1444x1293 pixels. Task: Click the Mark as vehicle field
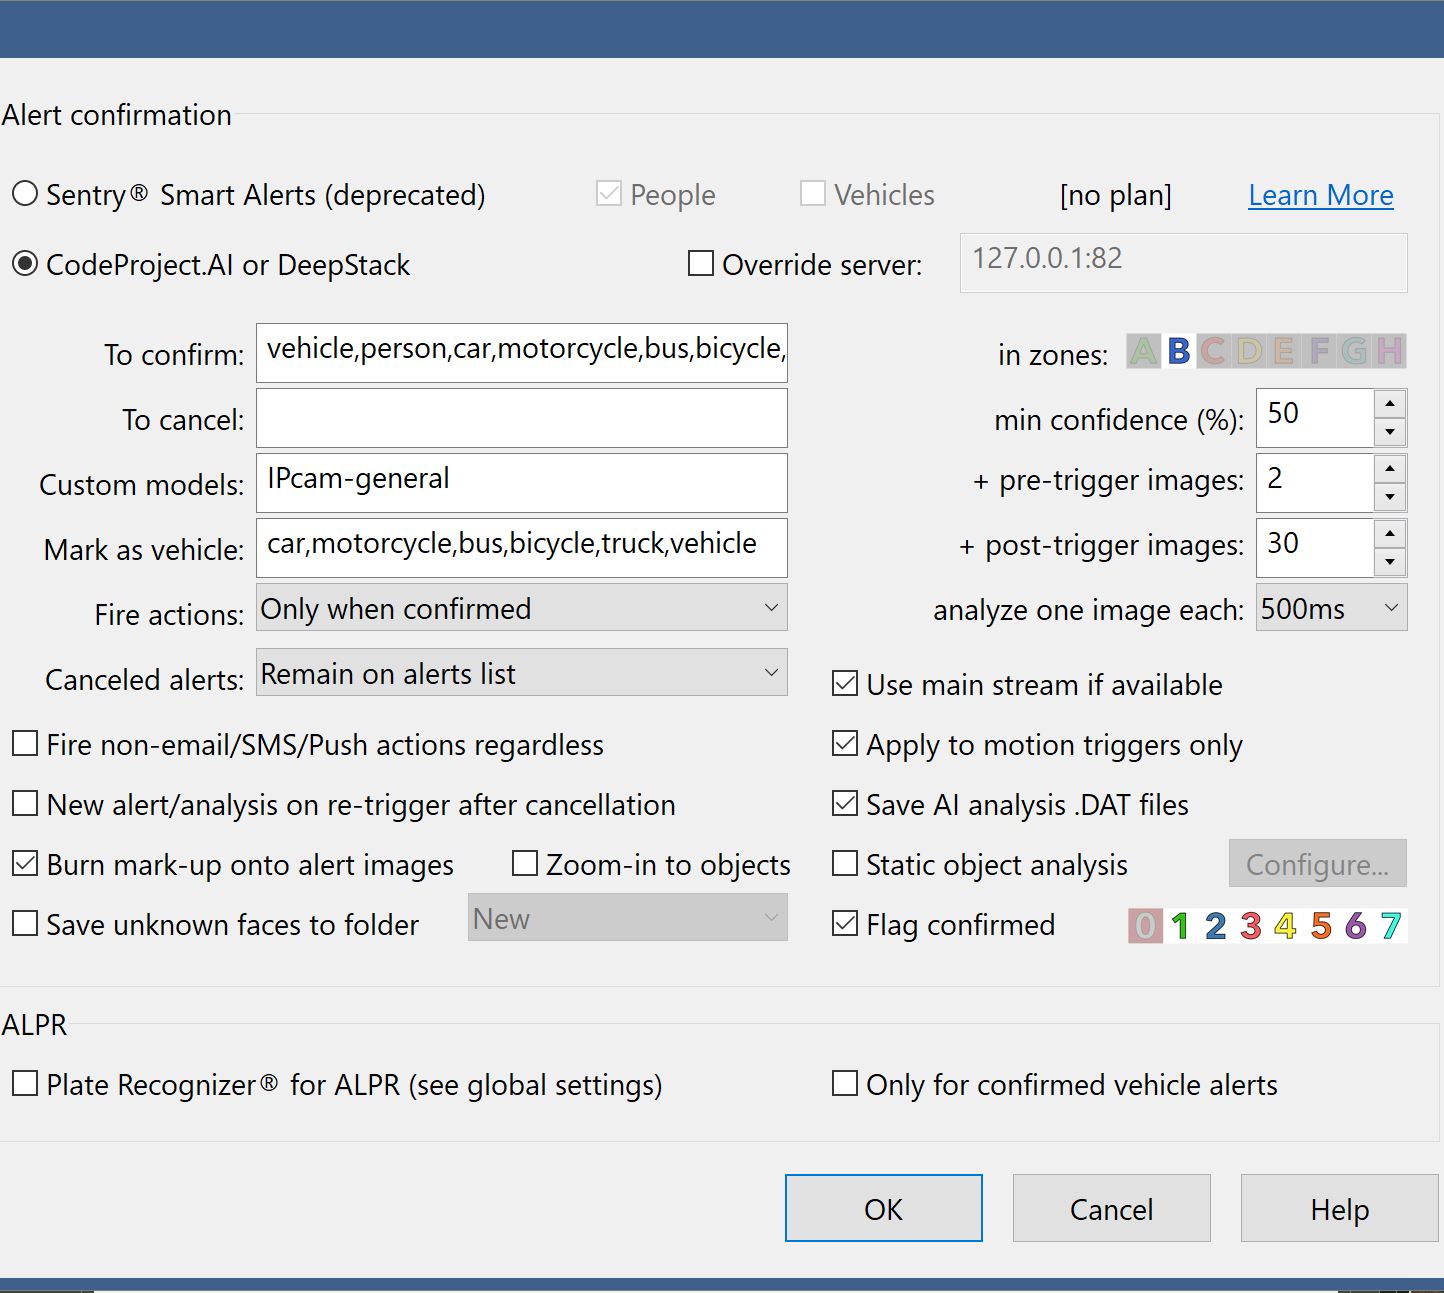(522, 547)
